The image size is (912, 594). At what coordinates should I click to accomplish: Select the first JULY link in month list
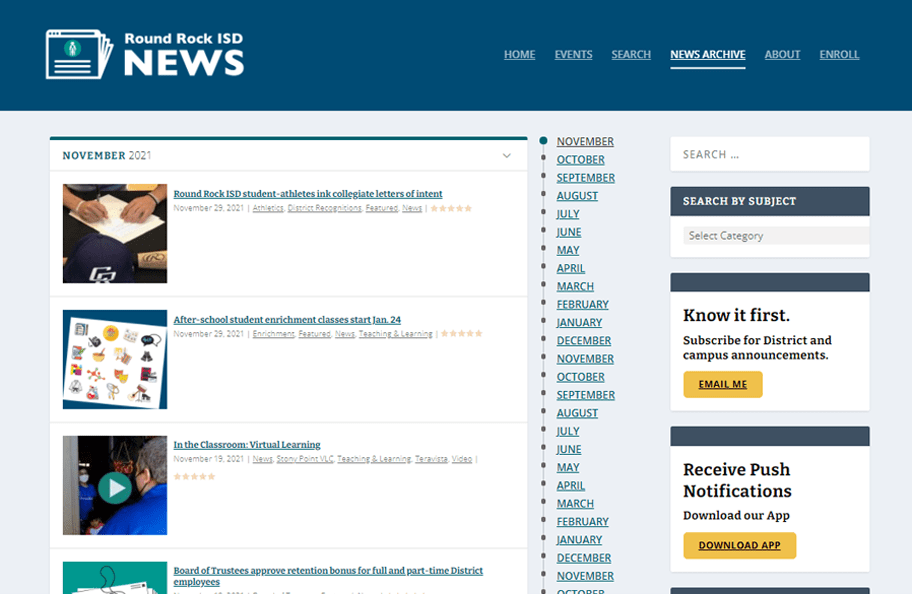(x=568, y=214)
